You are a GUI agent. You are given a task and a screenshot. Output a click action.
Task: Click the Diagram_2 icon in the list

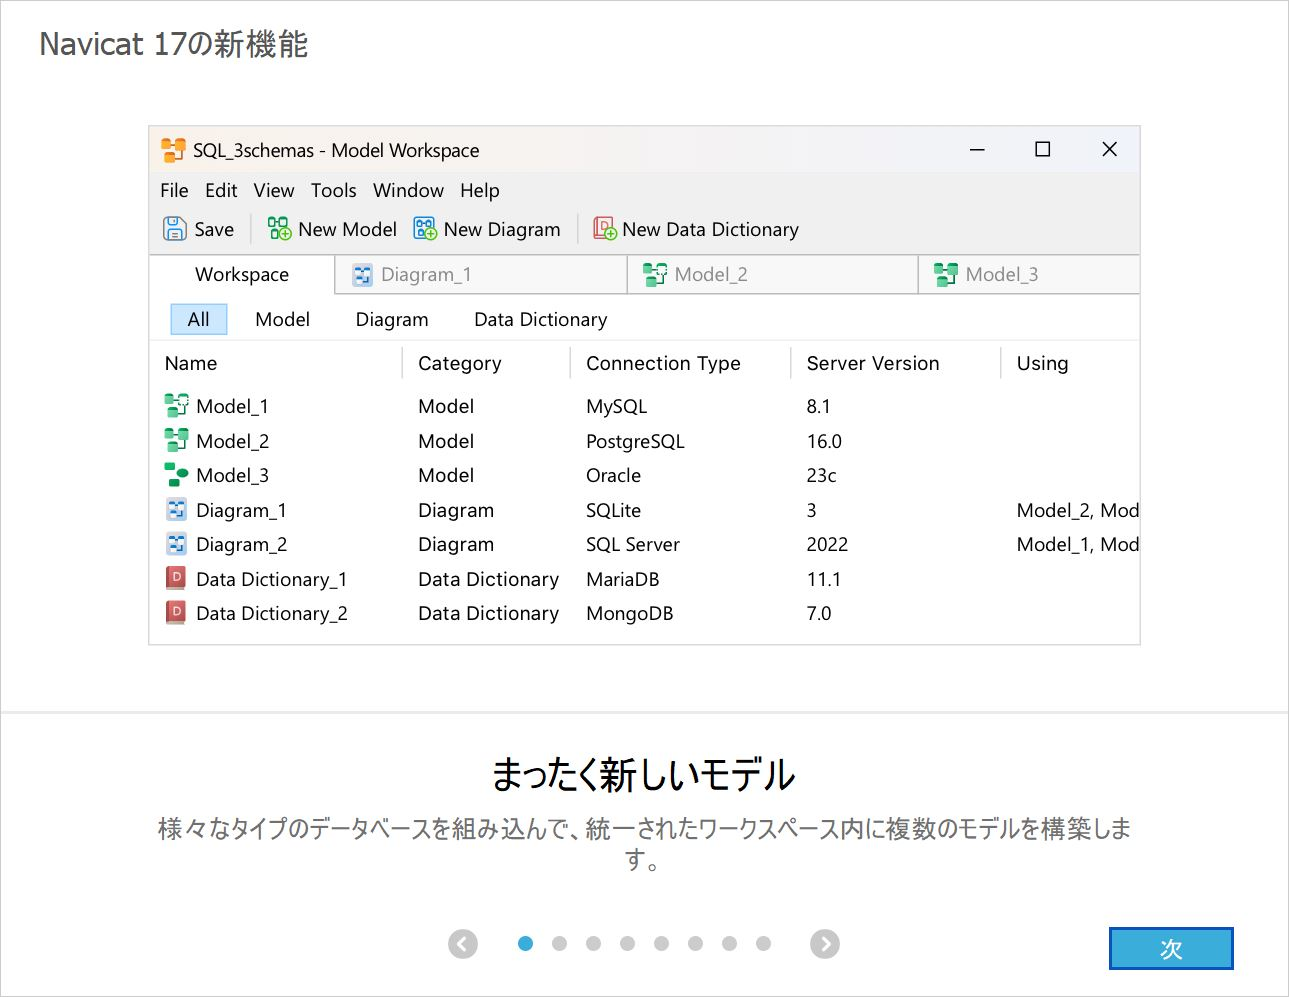click(x=176, y=544)
